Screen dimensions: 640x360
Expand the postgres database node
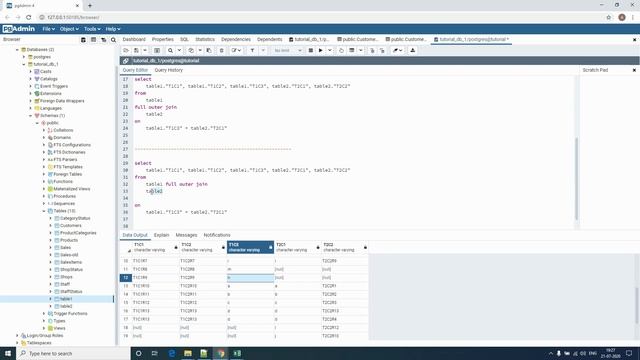(24, 57)
